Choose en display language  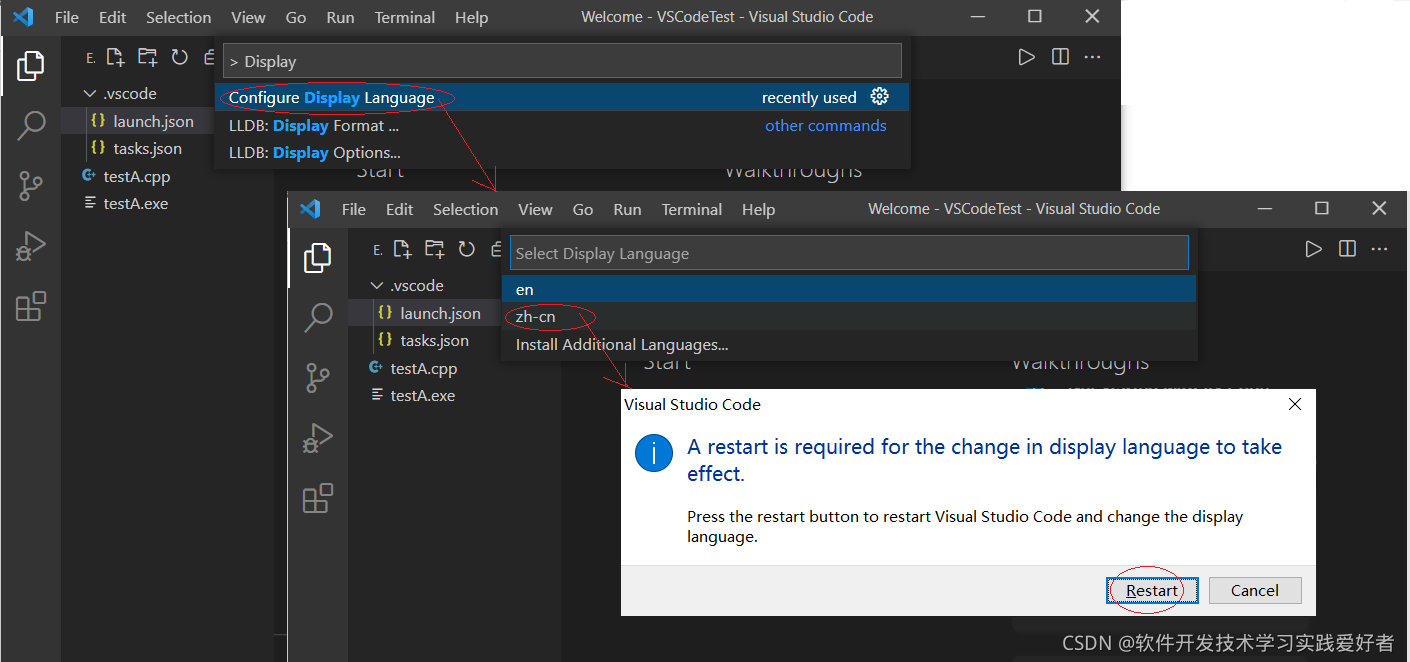coord(849,289)
